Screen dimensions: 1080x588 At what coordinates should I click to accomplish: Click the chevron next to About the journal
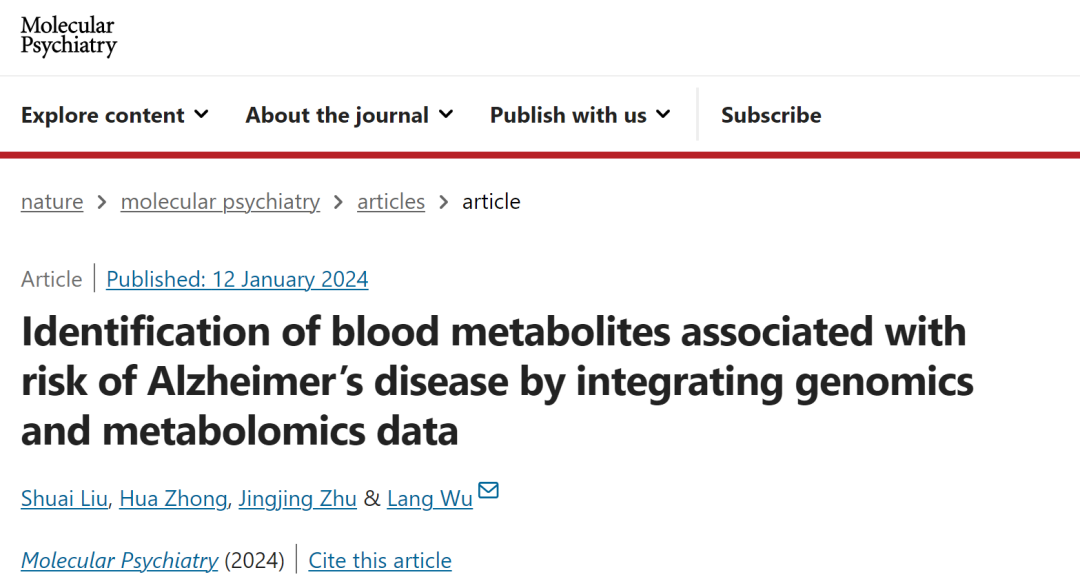click(x=446, y=114)
